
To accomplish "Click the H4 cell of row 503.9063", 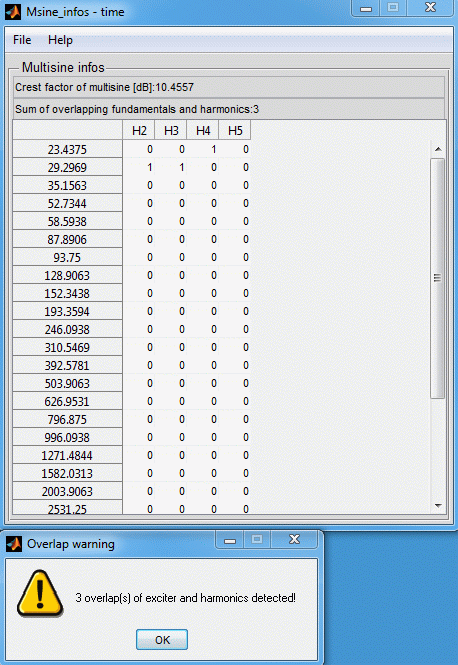I will (x=203, y=383).
